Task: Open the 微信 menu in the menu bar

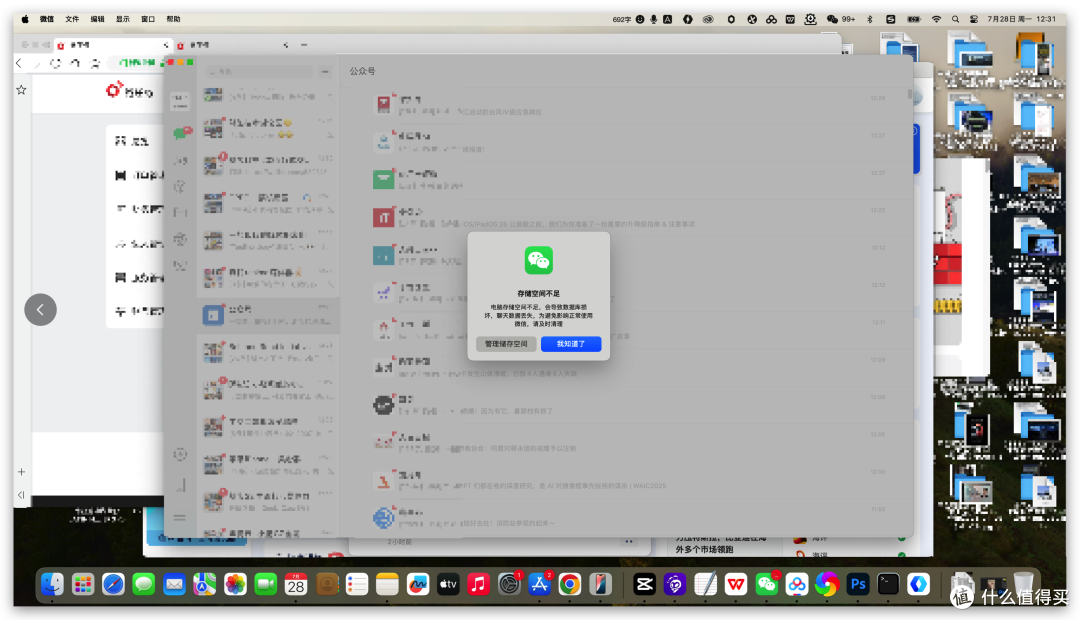Action: coord(47,19)
